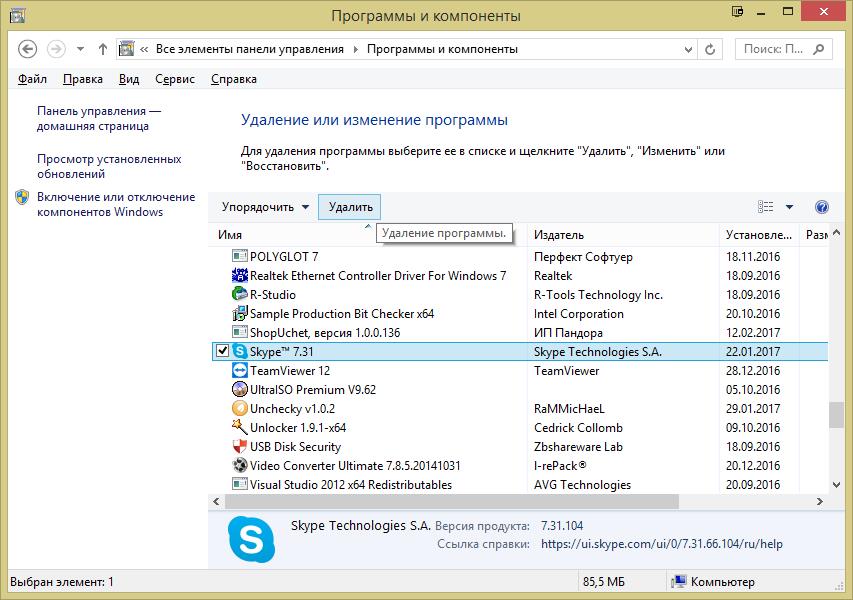Click the Skype icon in list row

point(239,351)
